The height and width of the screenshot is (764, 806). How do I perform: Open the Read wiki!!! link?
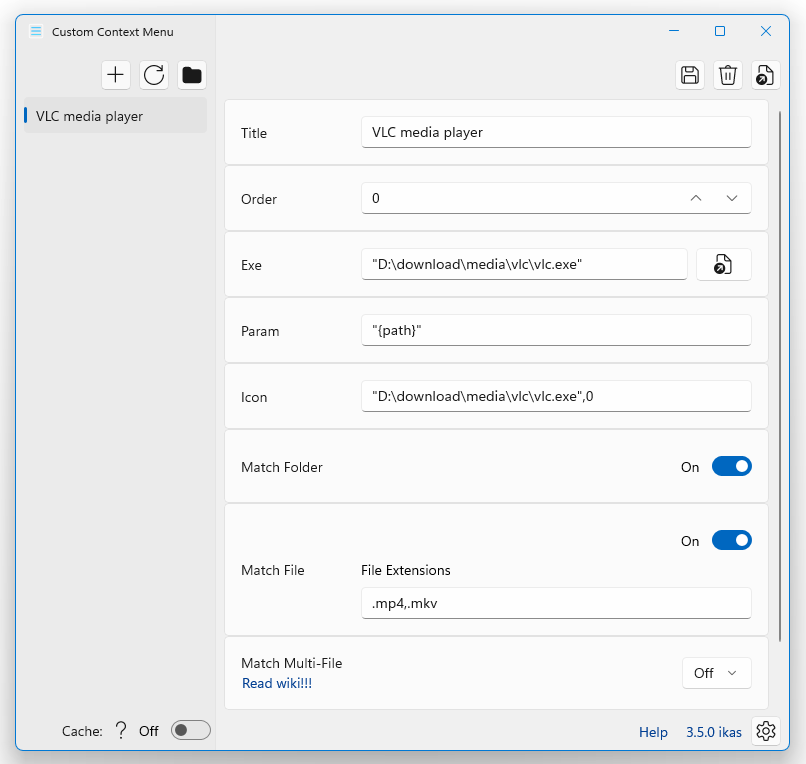(x=277, y=683)
